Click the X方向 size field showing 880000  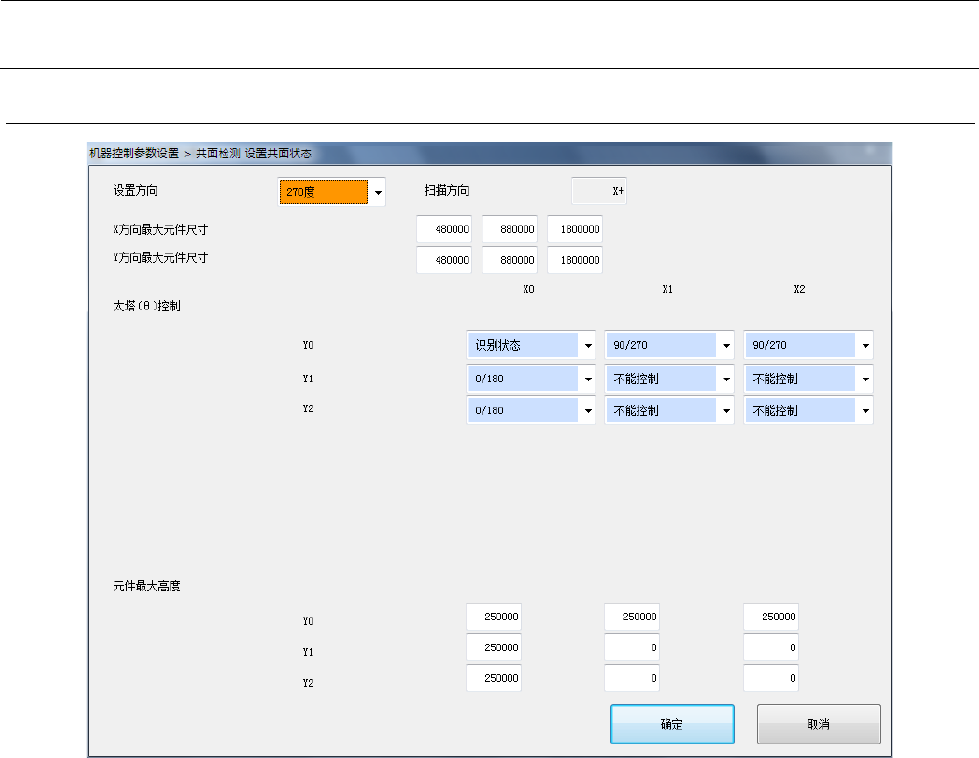point(510,229)
